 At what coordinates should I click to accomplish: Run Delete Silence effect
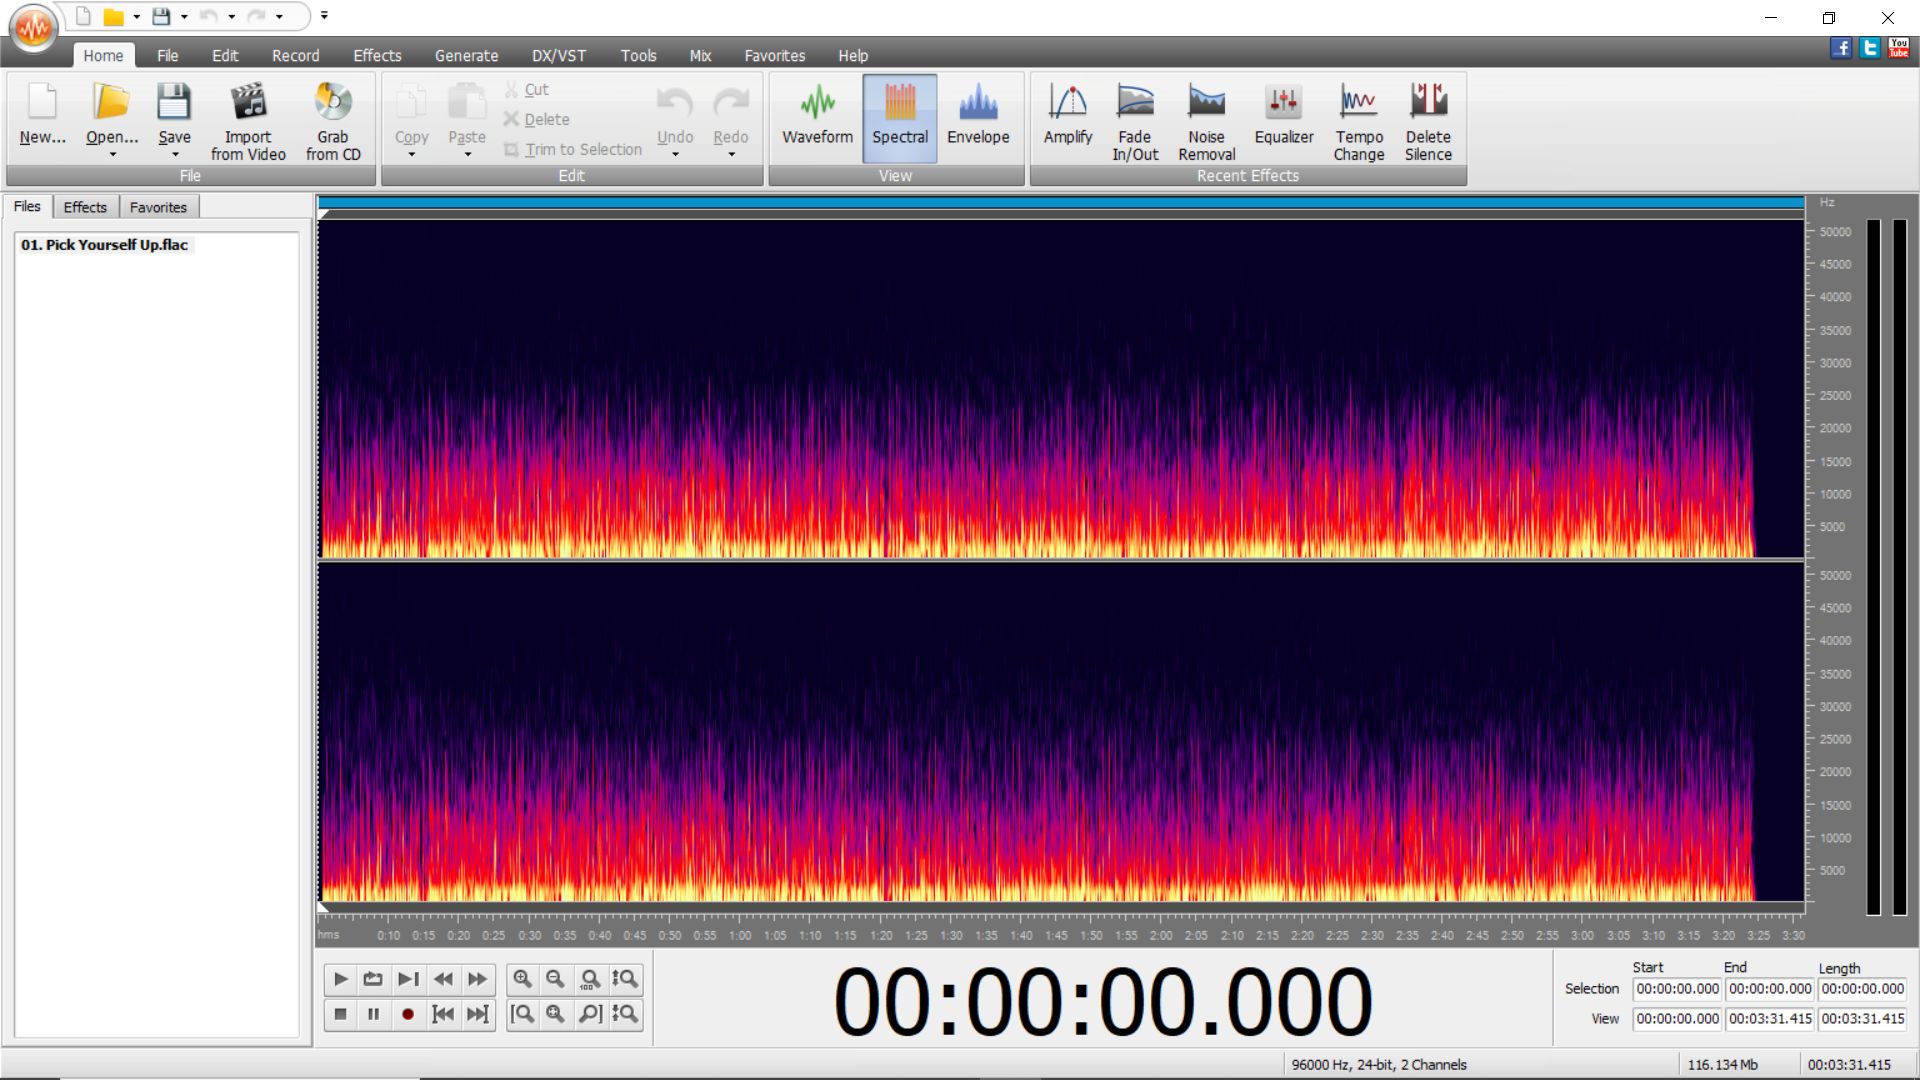coord(1428,120)
